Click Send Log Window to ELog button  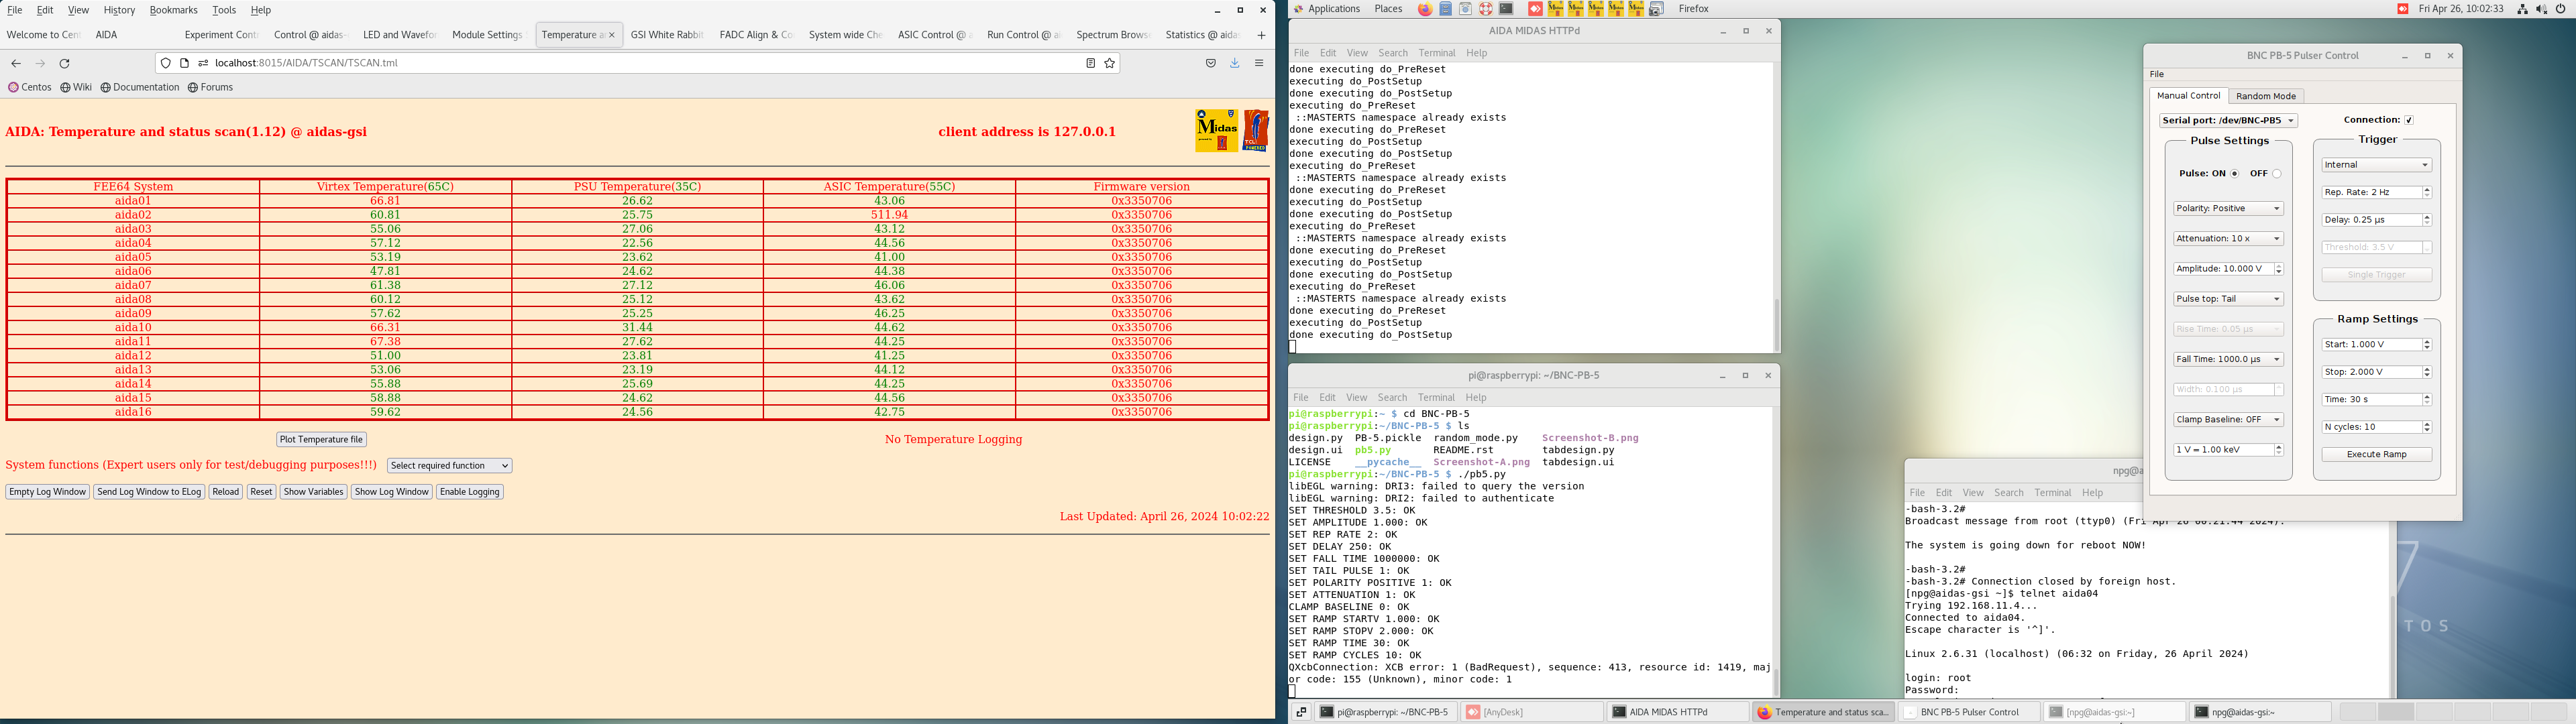pyautogui.click(x=149, y=492)
